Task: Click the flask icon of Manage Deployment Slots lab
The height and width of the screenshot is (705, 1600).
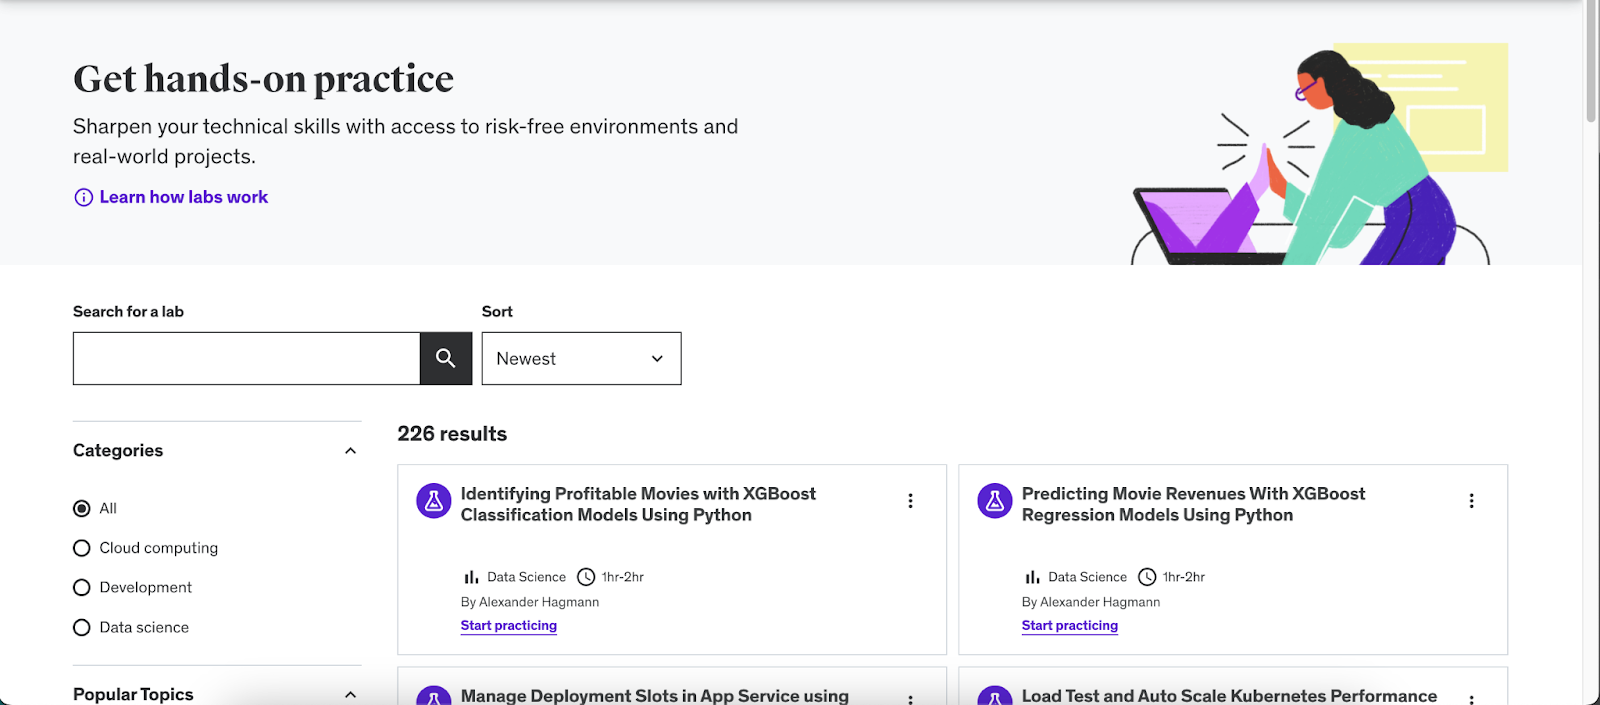Action: click(434, 697)
